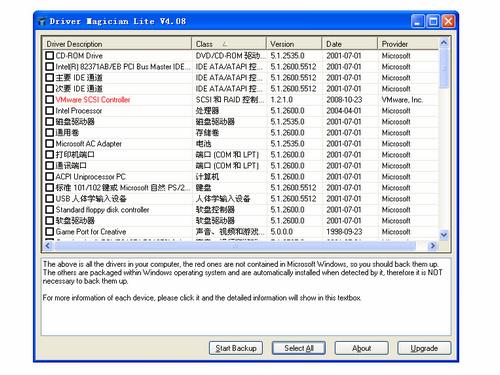500x375 pixels.
Task: Click the VMware, Inc. provider cell
Action: coord(402,100)
